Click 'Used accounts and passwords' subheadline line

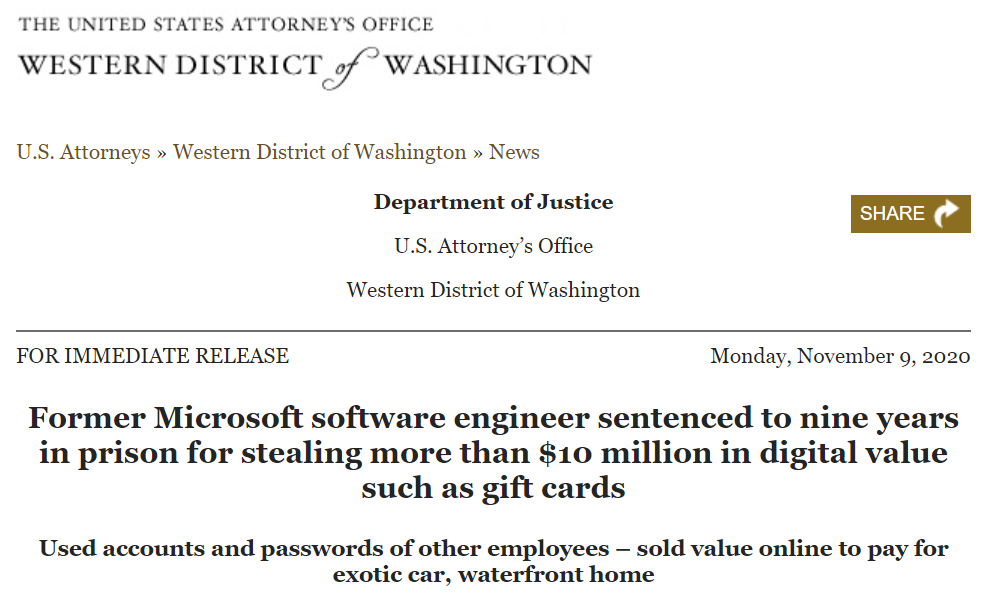click(494, 548)
